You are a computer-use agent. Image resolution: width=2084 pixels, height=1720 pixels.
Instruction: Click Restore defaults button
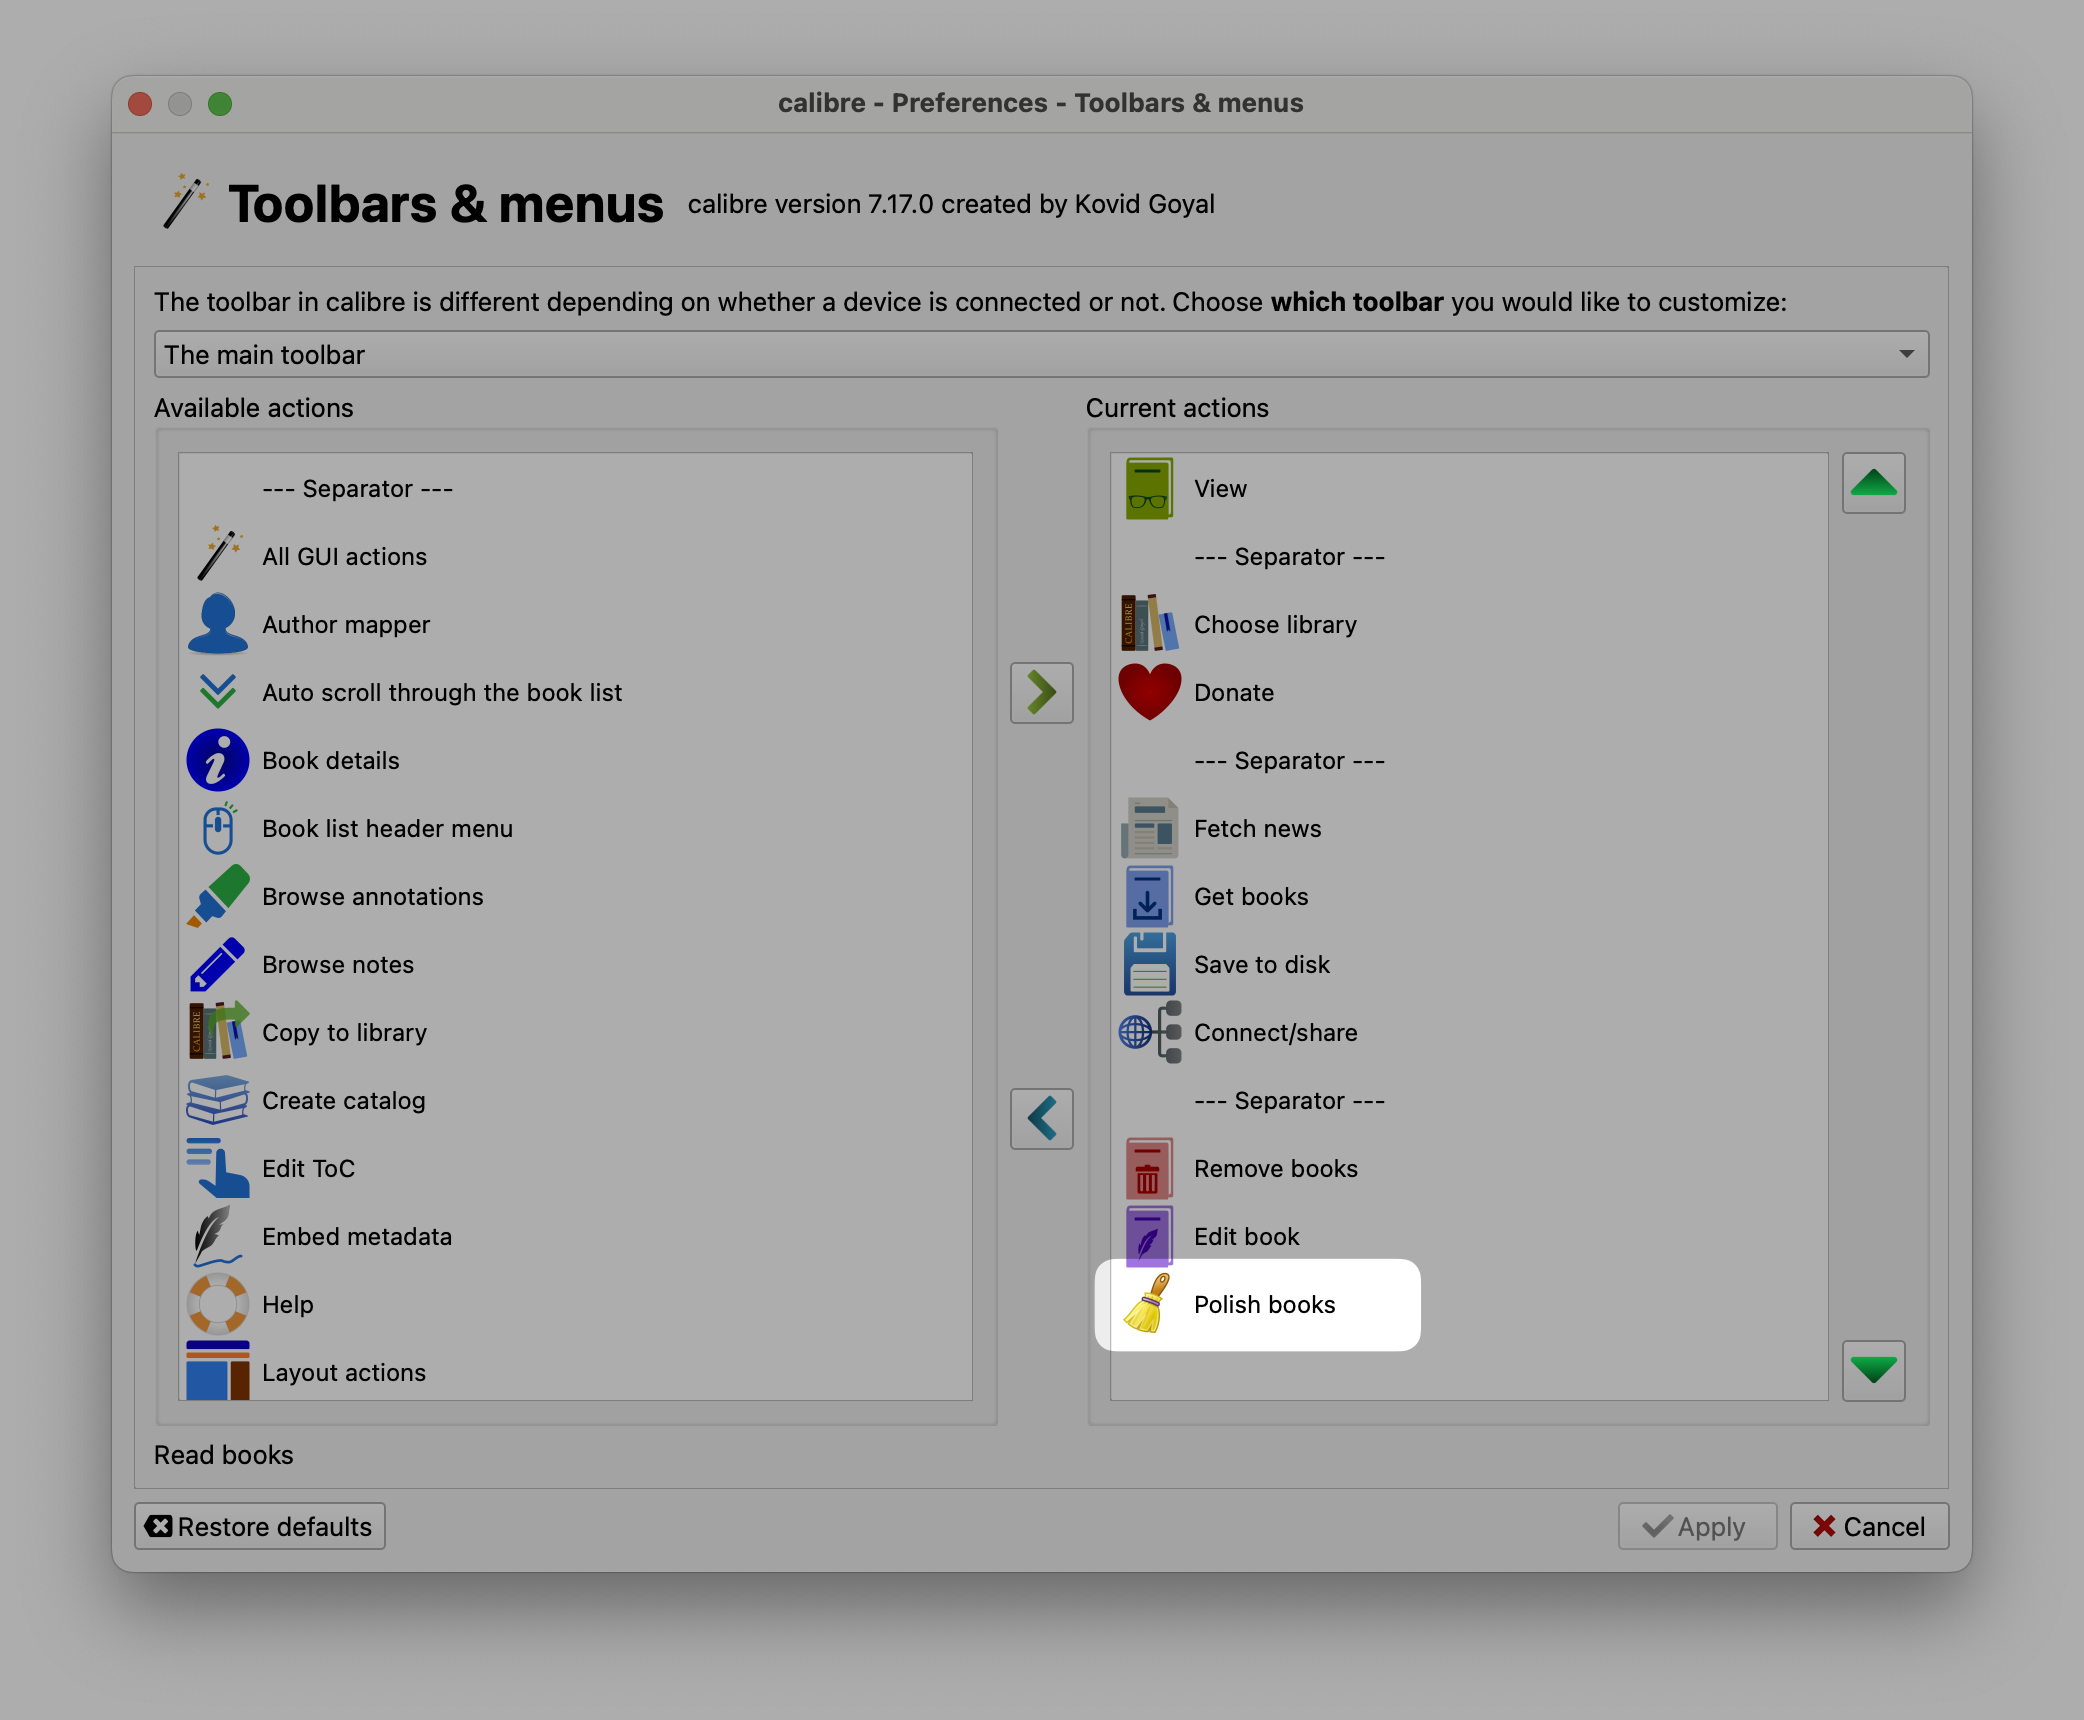260,1527
